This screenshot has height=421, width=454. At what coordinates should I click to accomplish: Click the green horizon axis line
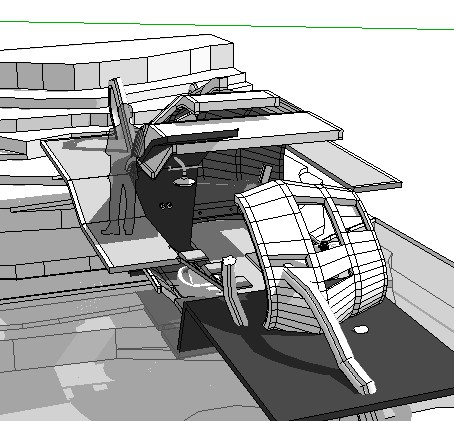tap(227, 25)
